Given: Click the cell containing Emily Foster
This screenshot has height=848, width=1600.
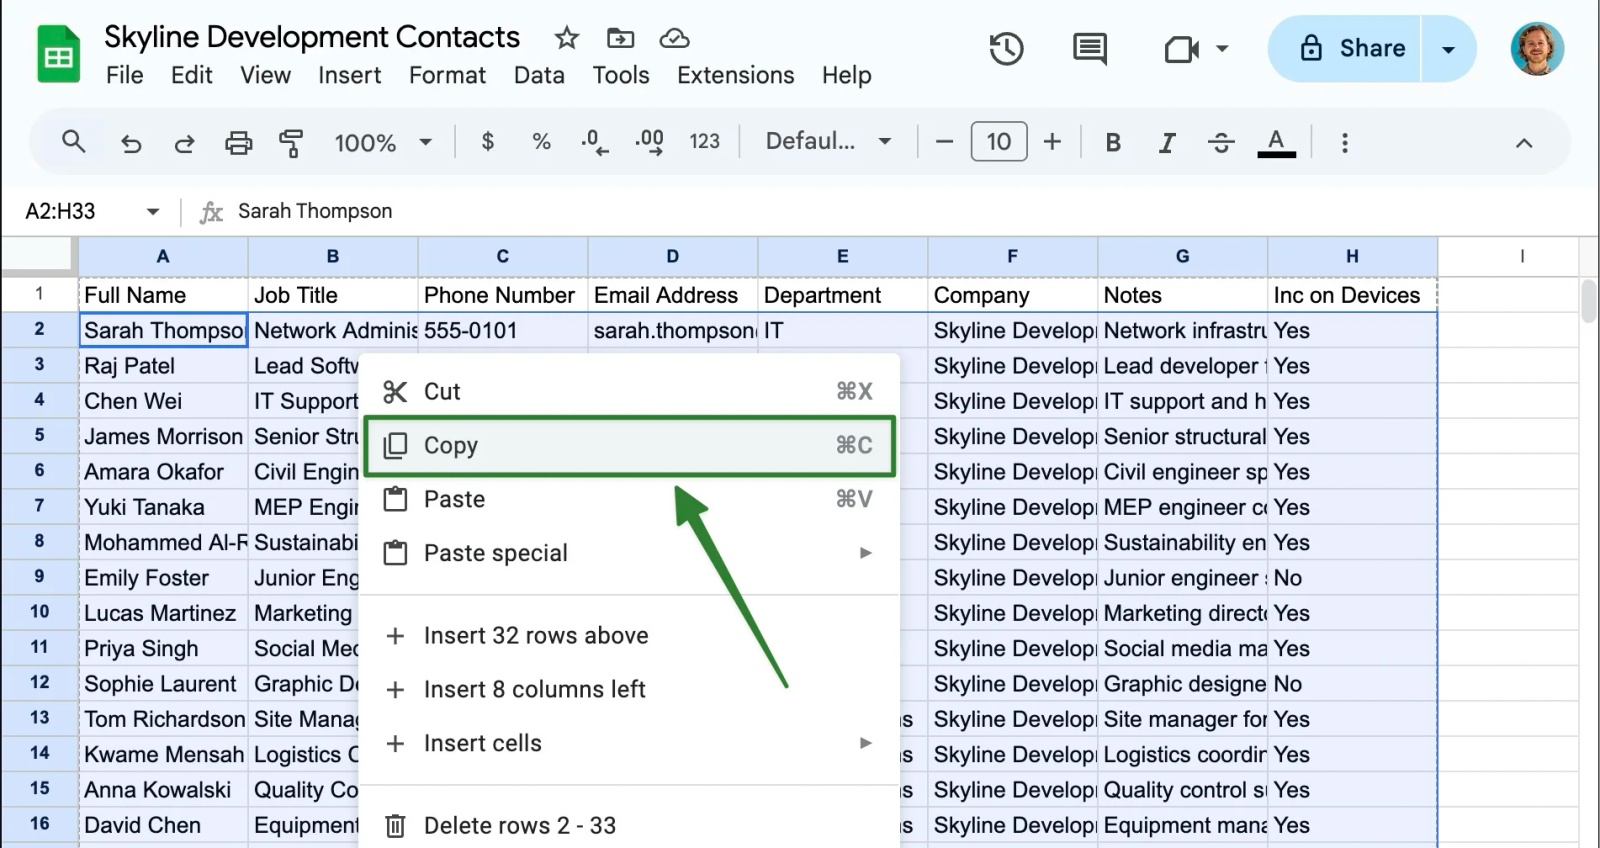Looking at the screenshot, I should pyautogui.click(x=163, y=578).
